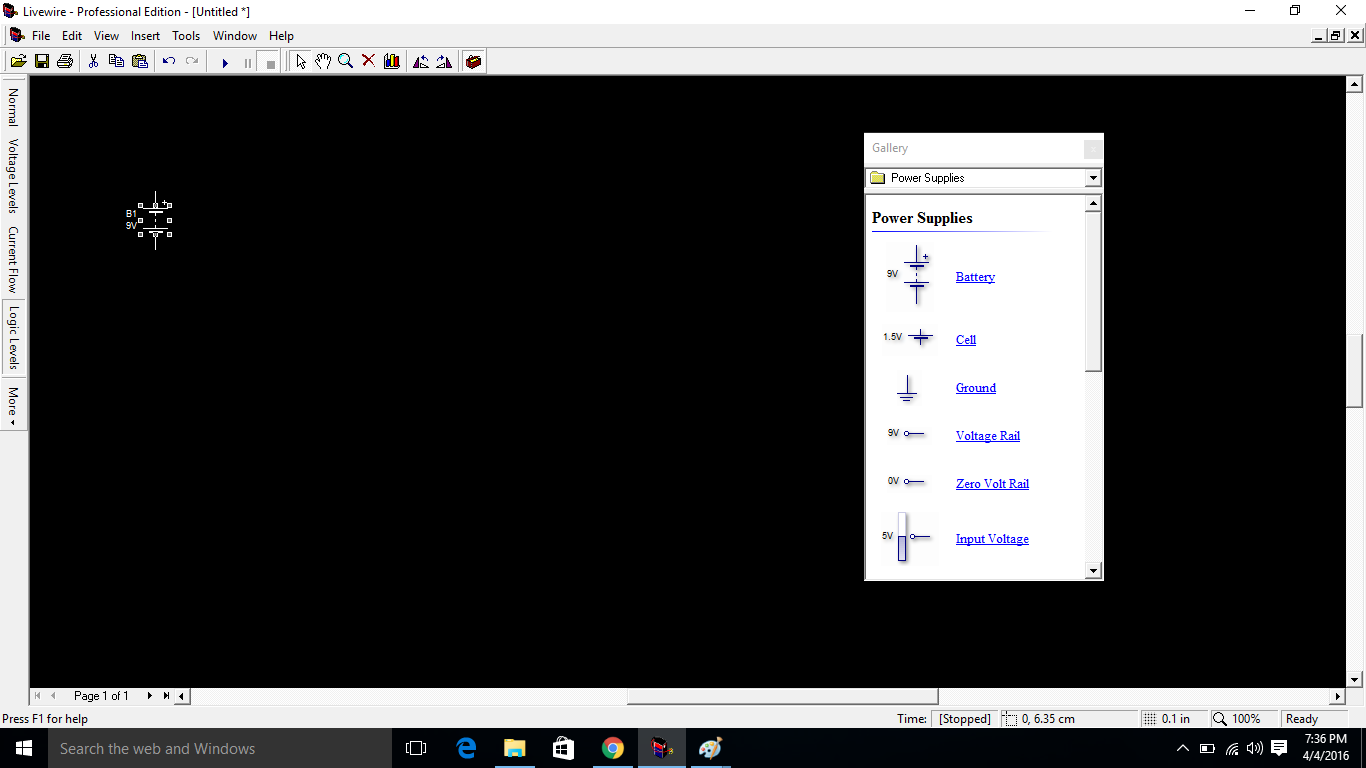Image resolution: width=1366 pixels, height=768 pixels.
Task: Switch to the Logic Levels tab
Action: pyautogui.click(x=14, y=338)
